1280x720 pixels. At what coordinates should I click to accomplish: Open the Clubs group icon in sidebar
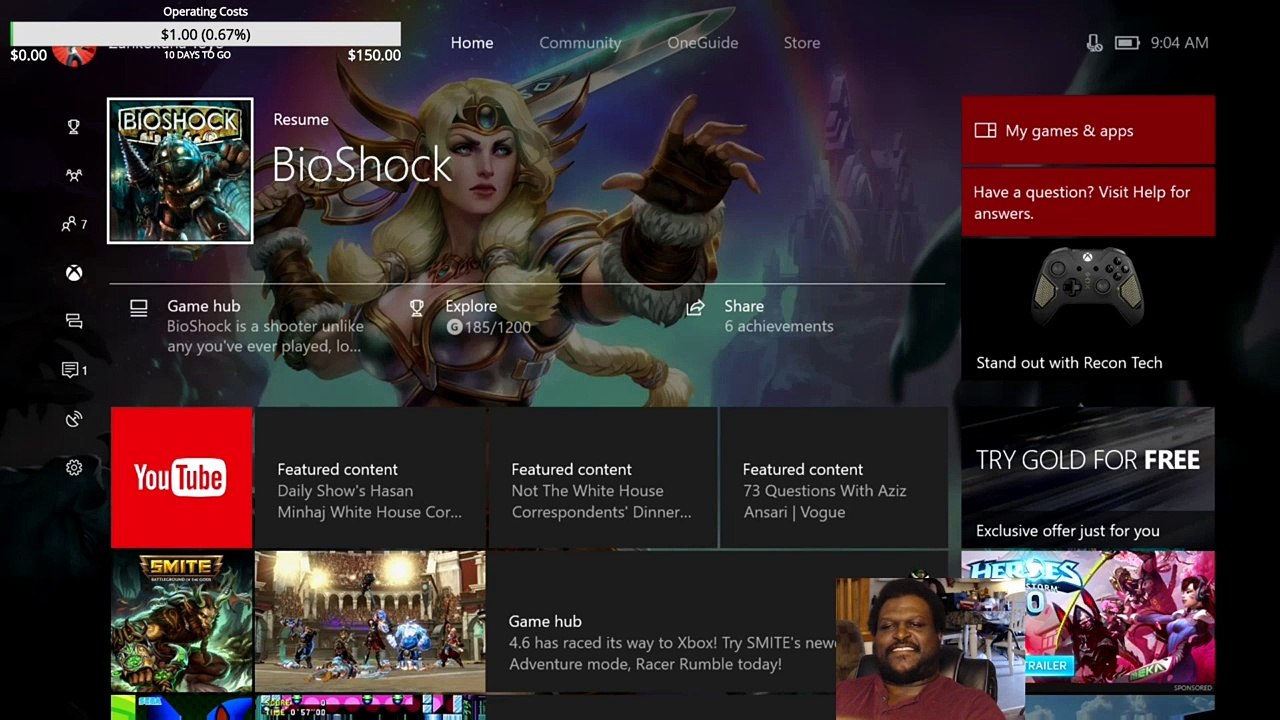point(73,175)
